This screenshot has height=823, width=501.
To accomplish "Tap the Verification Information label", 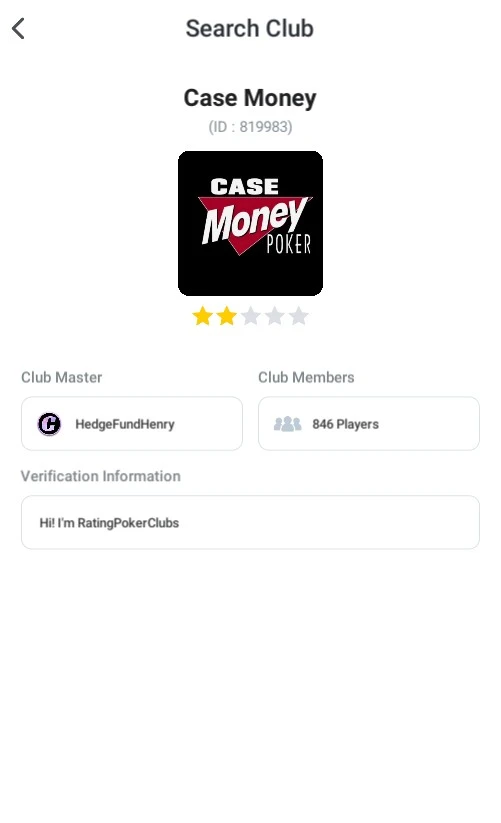I will 101,476.
